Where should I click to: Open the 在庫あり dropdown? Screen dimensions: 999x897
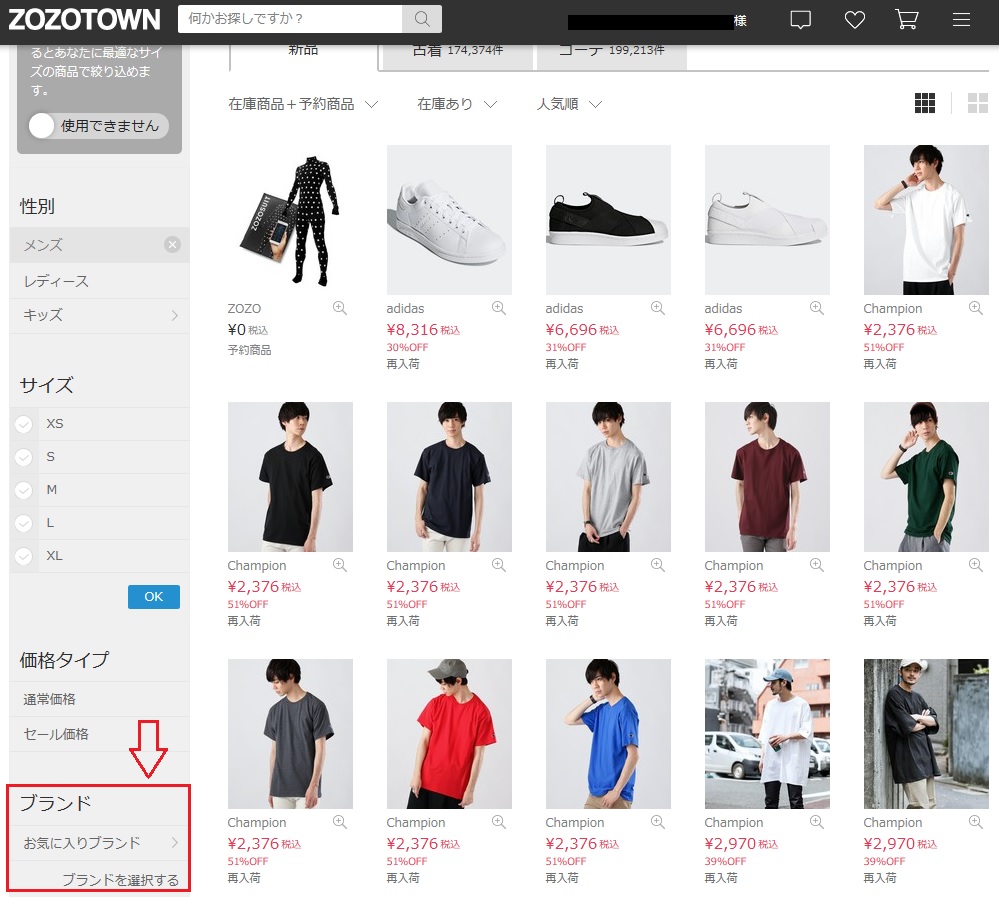tap(457, 104)
